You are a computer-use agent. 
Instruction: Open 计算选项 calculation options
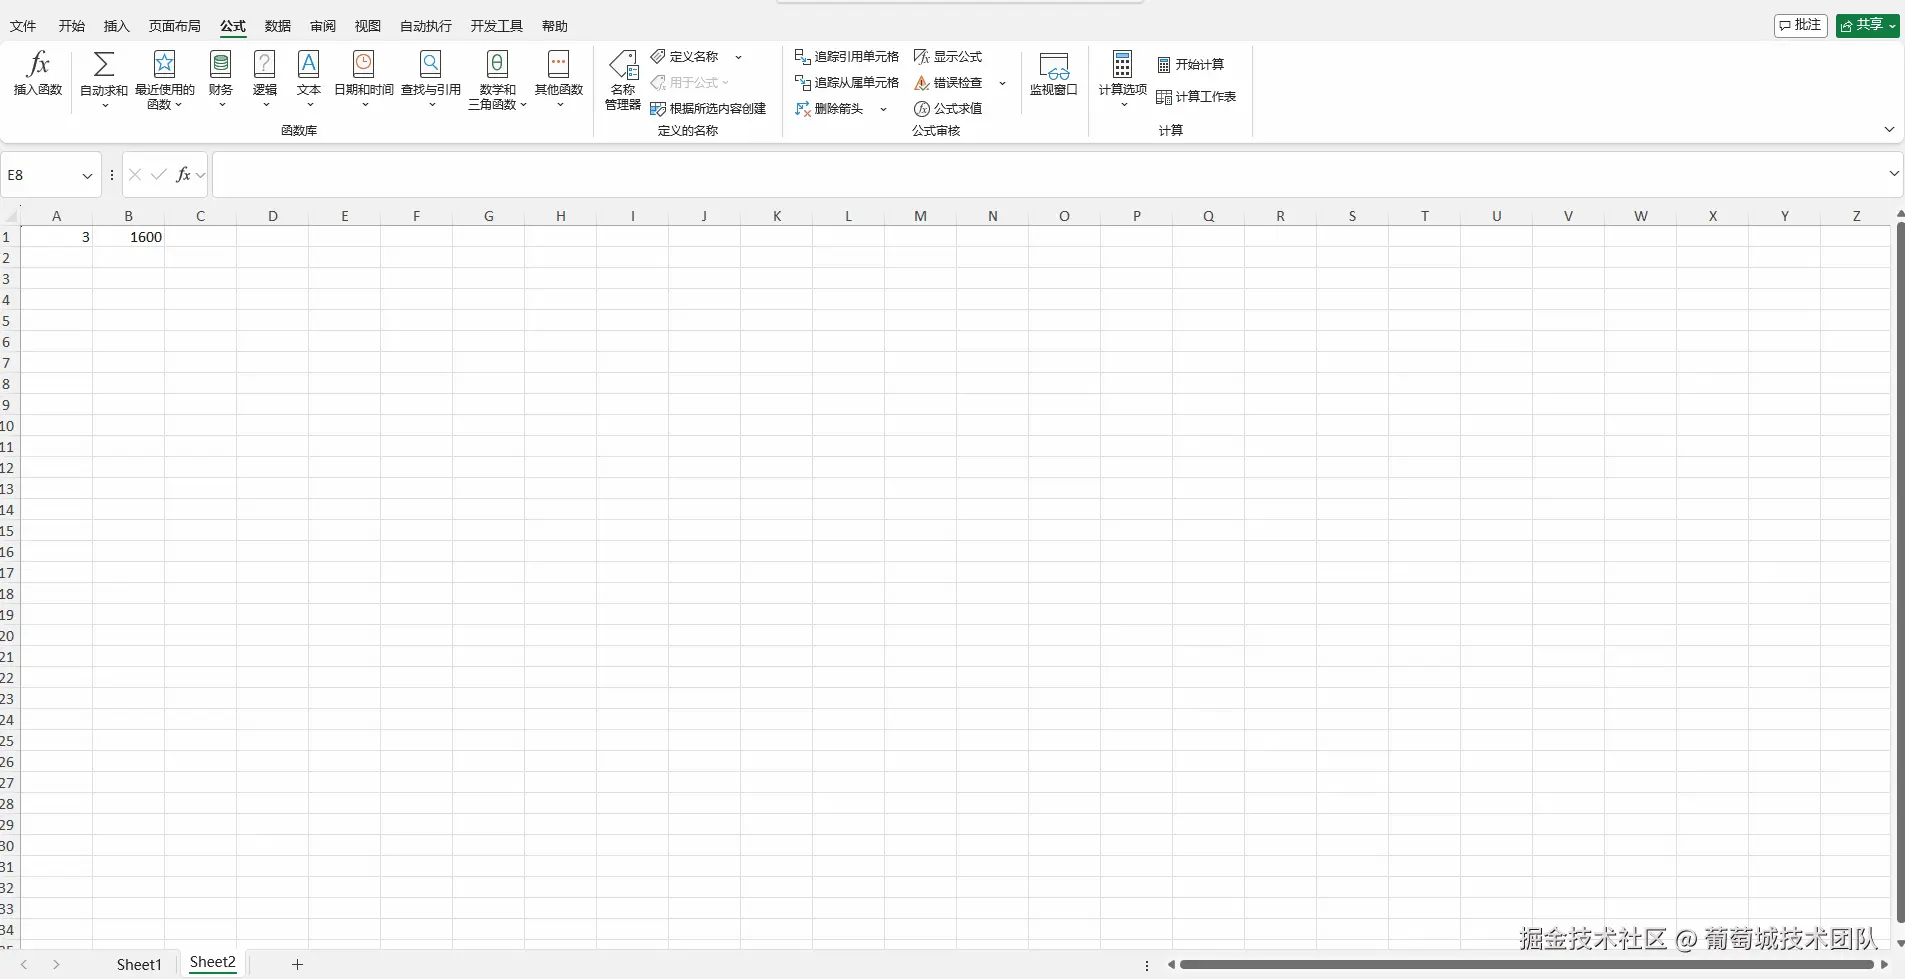[1123, 80]
